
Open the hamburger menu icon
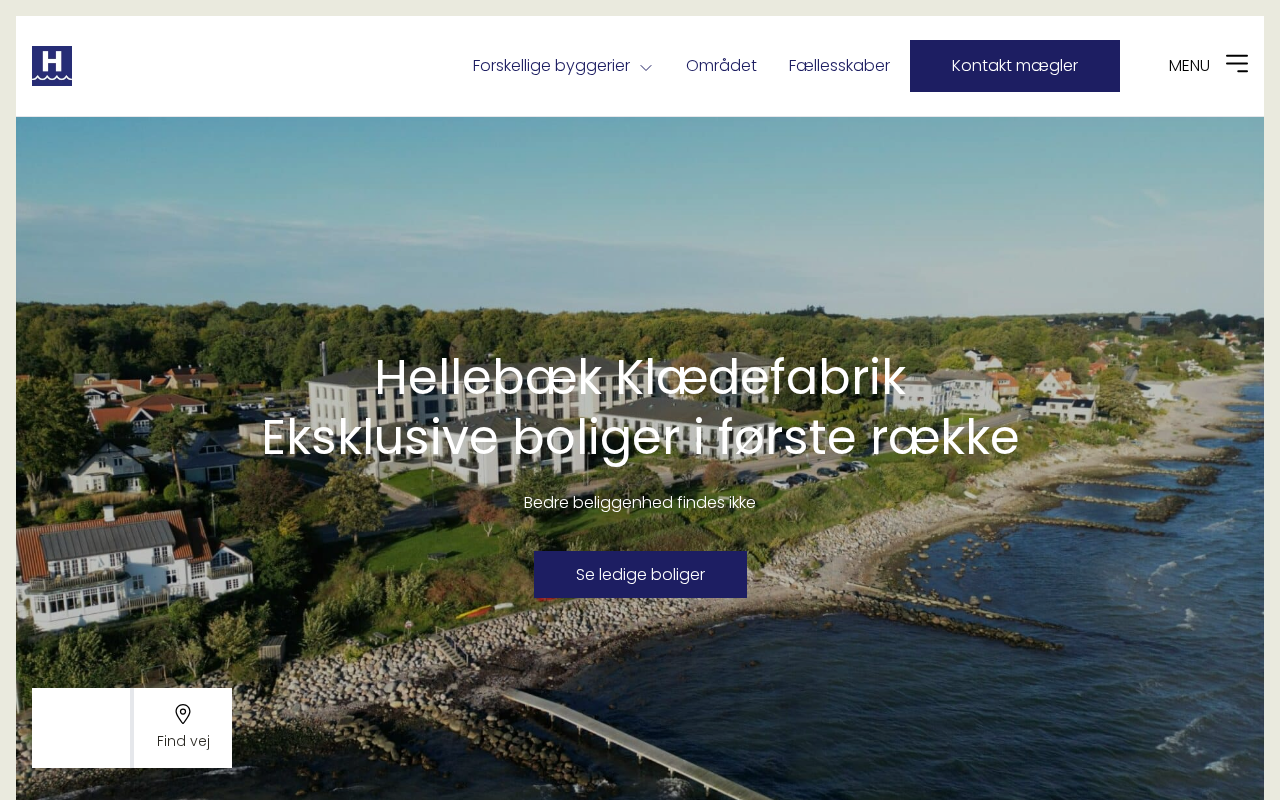(1237, 64)
